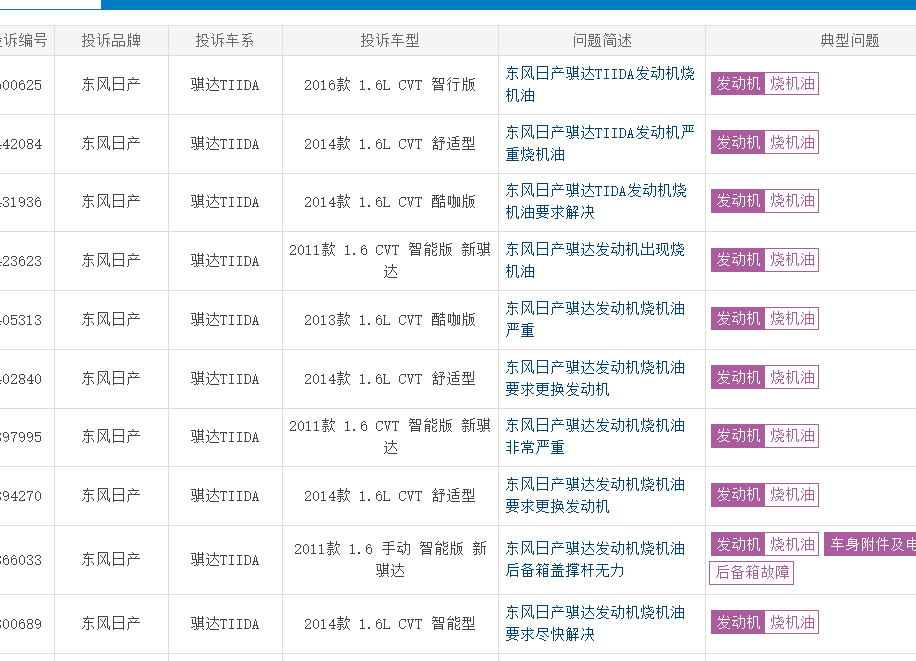Click 发动机 tag in the 05313 row
The image size is (916, 661).
[x=738, y=319]
